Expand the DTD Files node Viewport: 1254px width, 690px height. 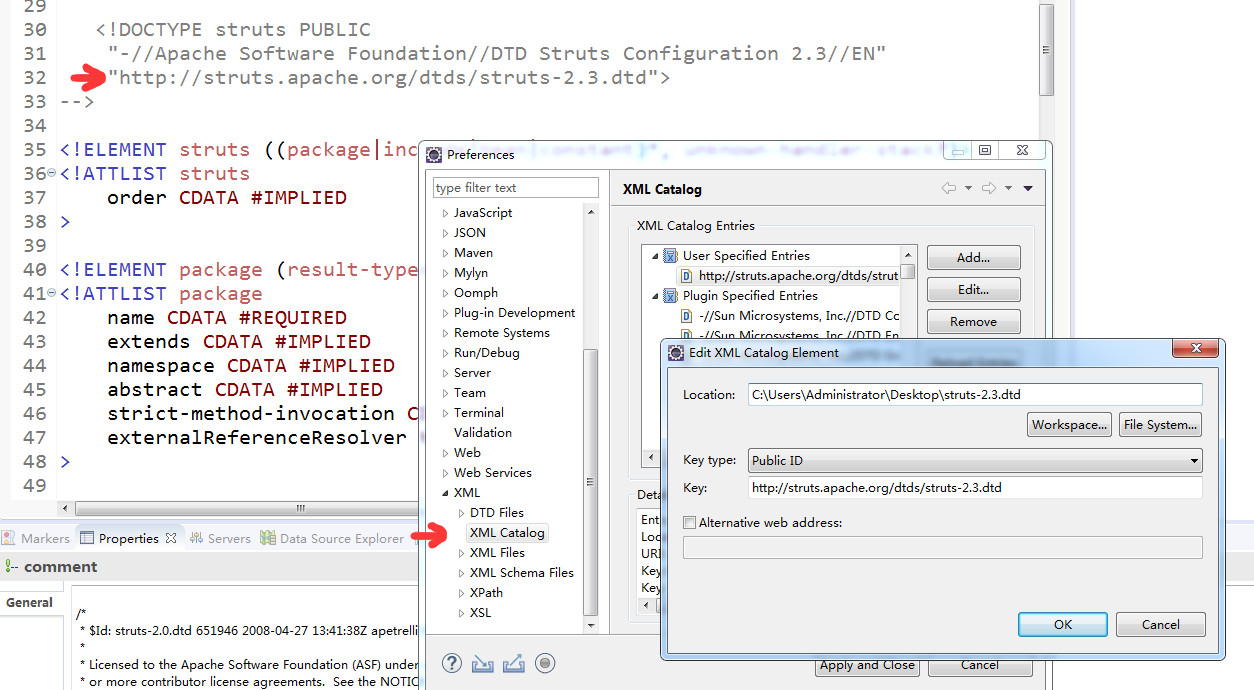coord(461,513)
